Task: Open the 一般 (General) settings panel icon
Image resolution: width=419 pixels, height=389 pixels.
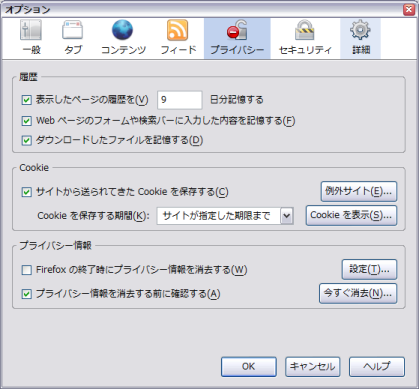Action: [31, 38]
